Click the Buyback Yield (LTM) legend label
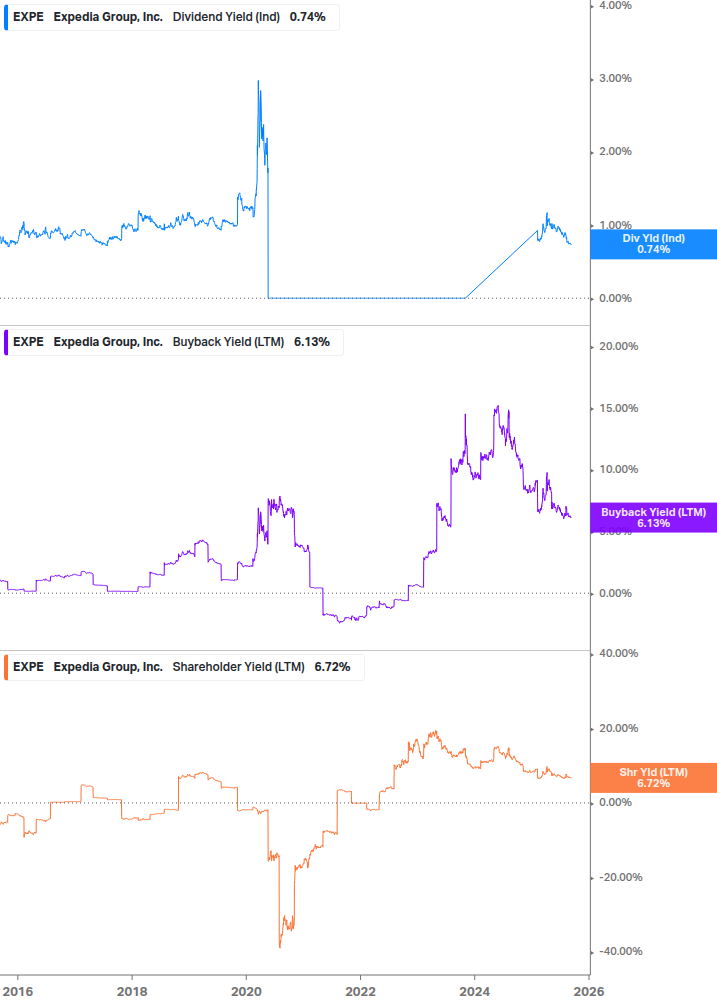 (x=228, y=342)
